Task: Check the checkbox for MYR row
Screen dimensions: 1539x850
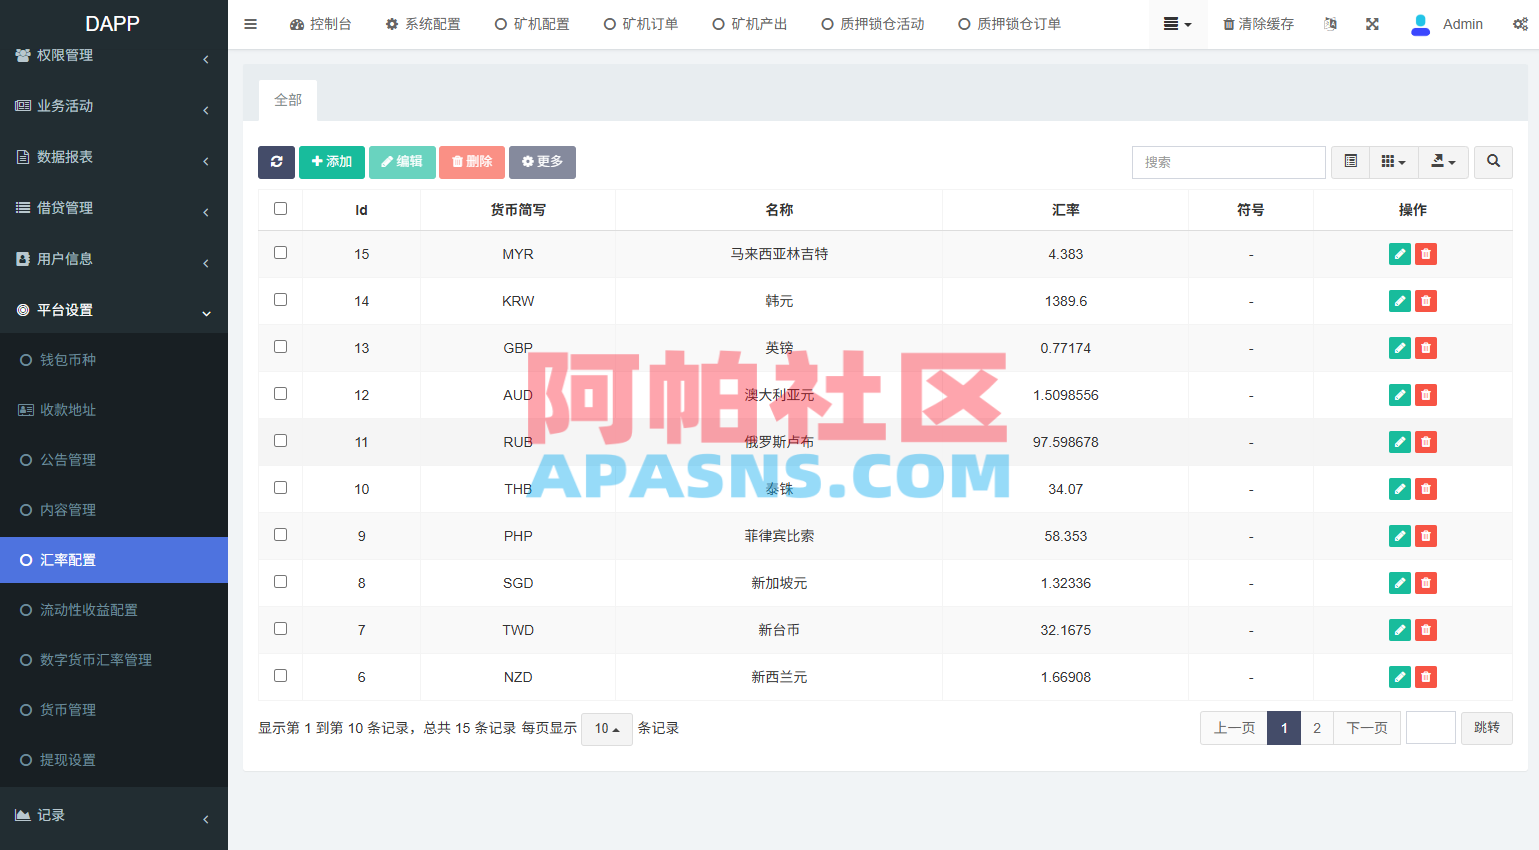Action: [x=280, y=253]
